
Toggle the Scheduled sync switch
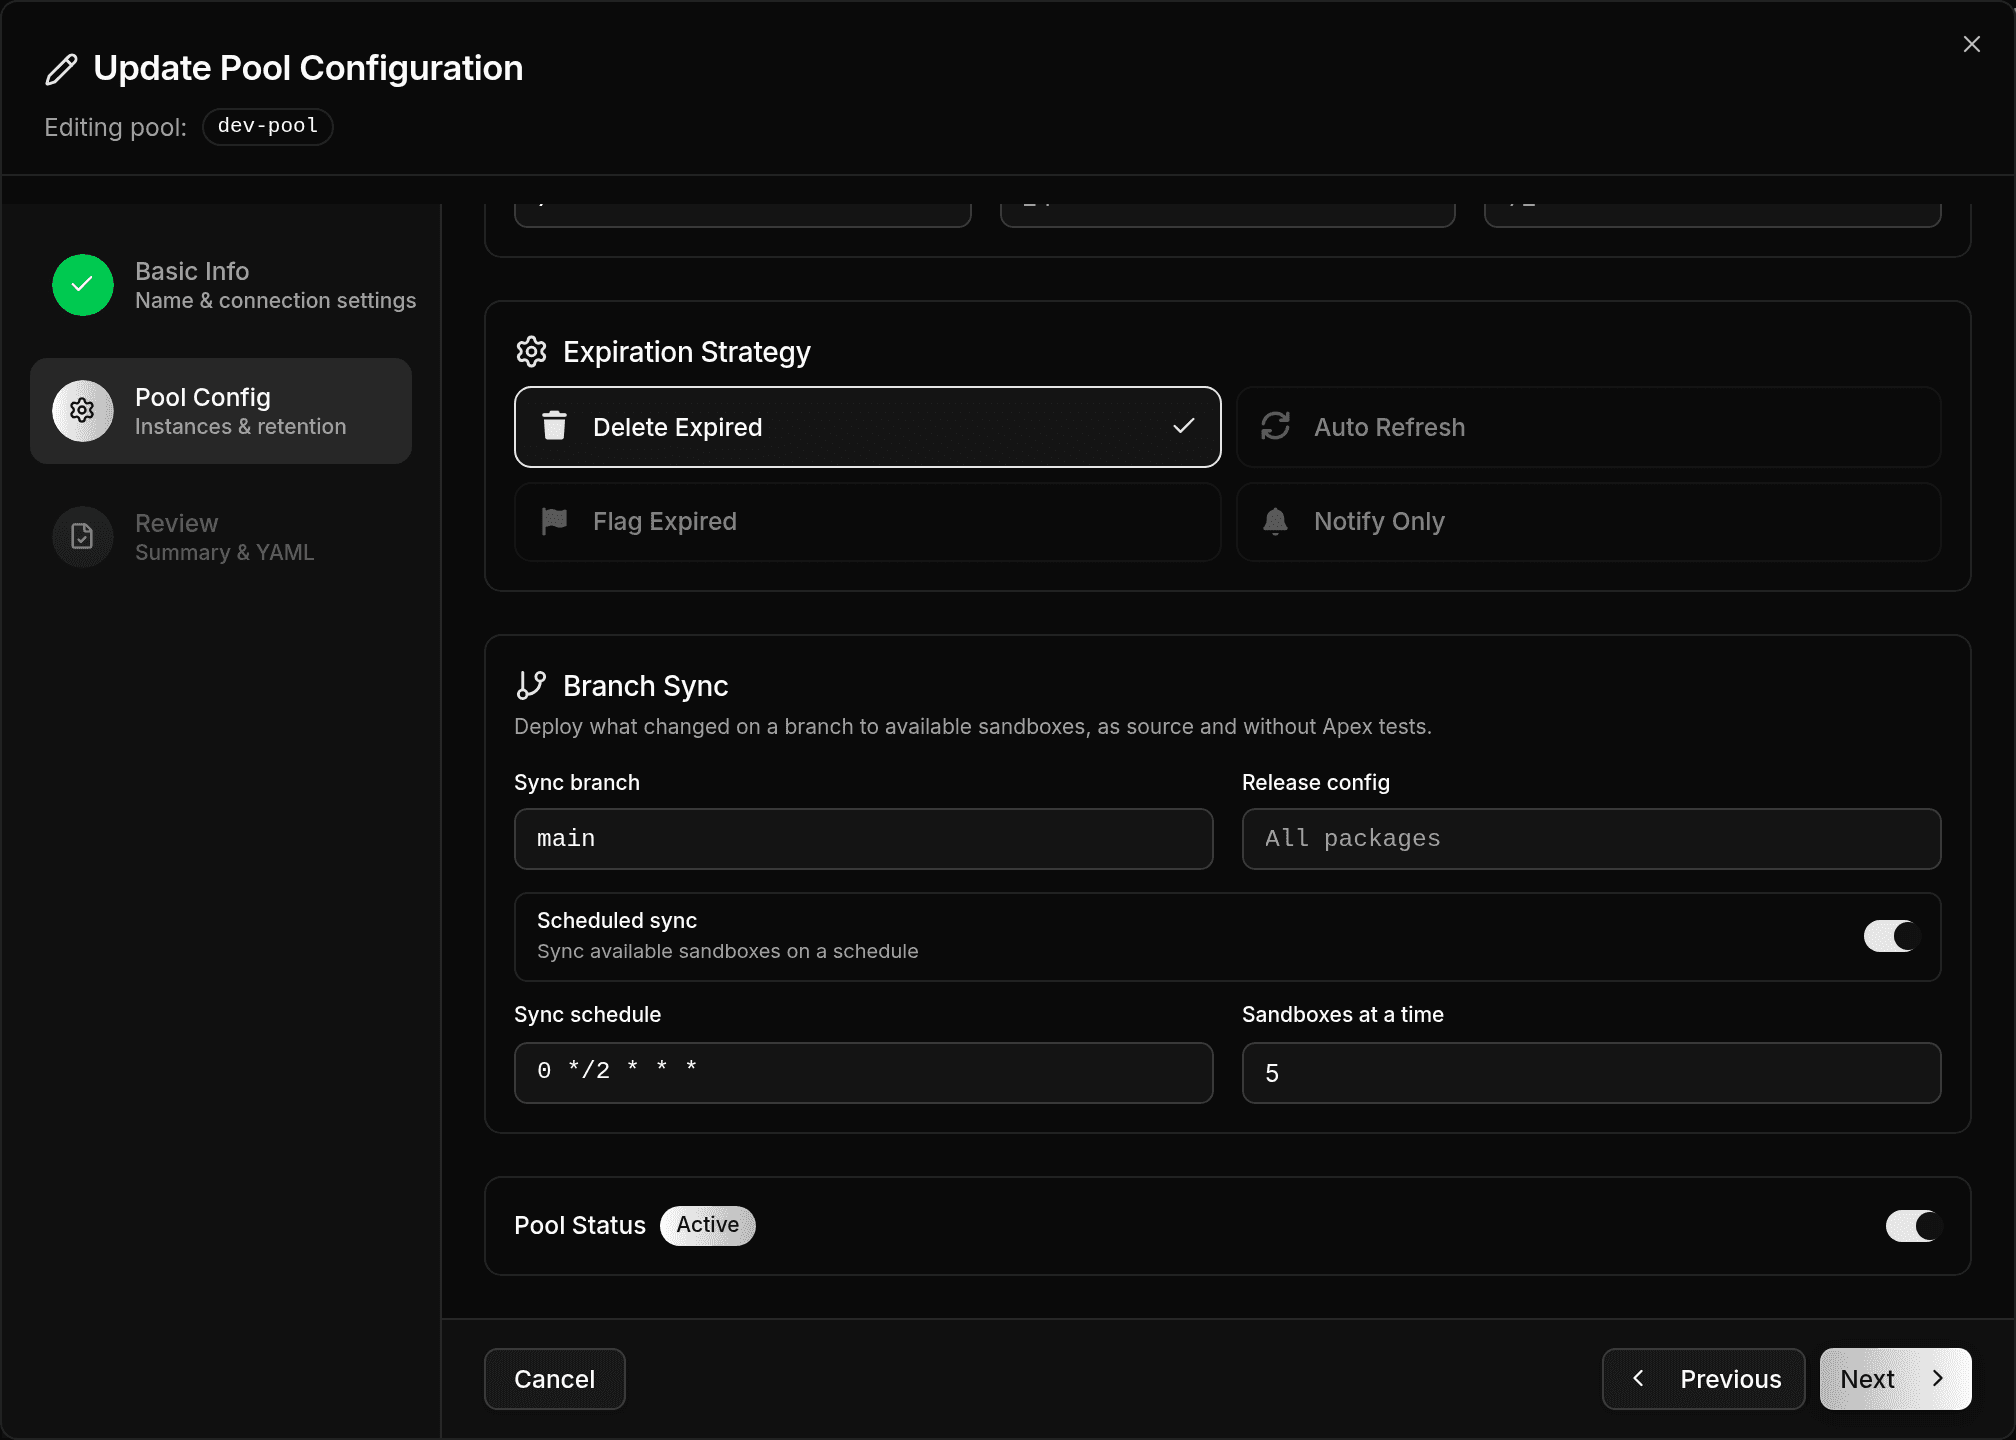click(1891, 936)
